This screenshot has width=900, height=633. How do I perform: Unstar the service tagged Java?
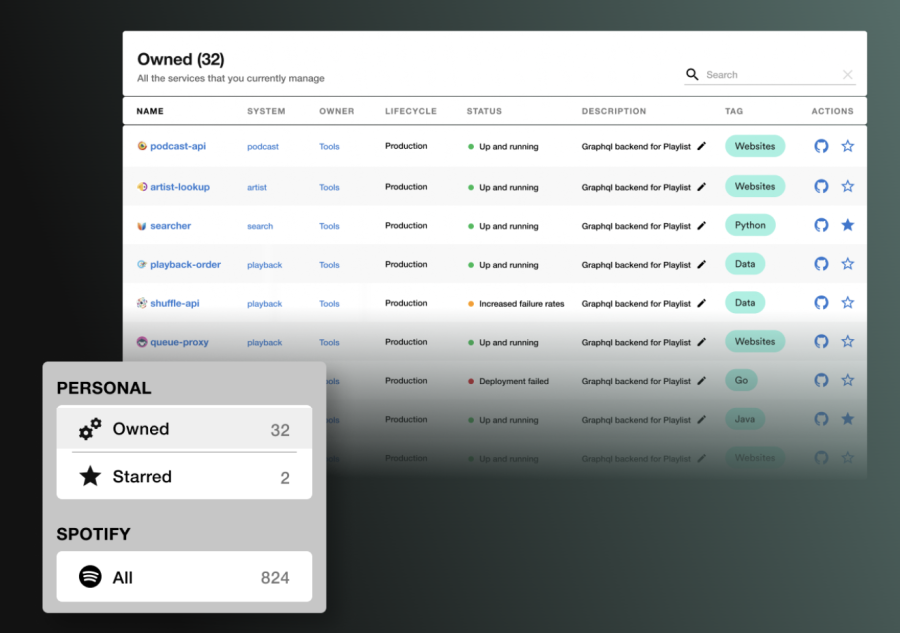(848, 419)
